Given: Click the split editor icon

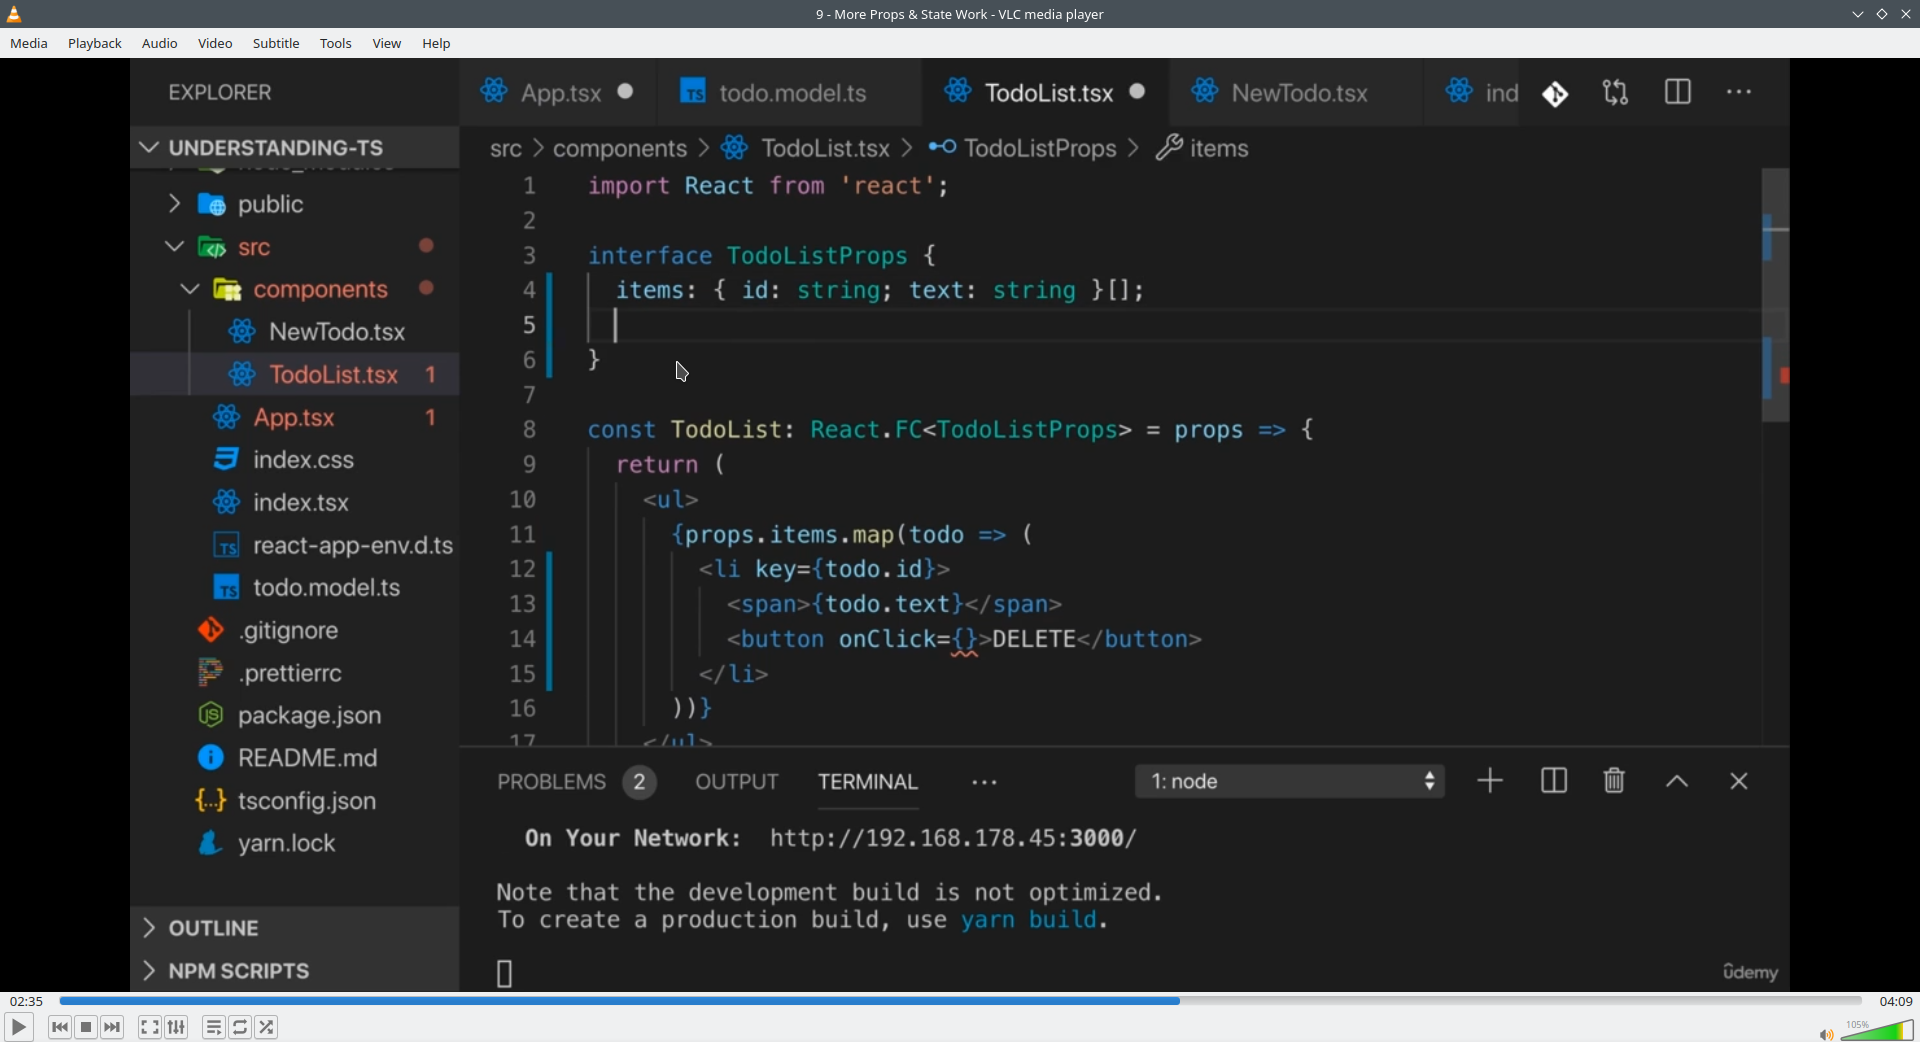Looking at the screenshot, I should click(1678, 93).
